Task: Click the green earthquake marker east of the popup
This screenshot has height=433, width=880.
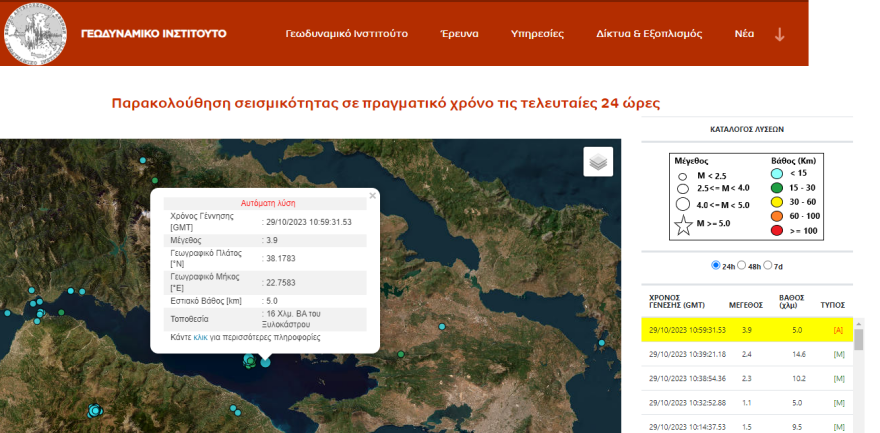Action: (401, 354)
